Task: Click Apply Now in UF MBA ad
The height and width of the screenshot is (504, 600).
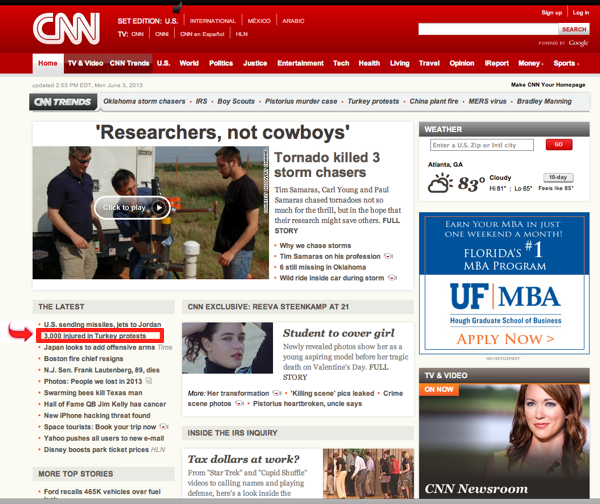Action: click(505, 339)
